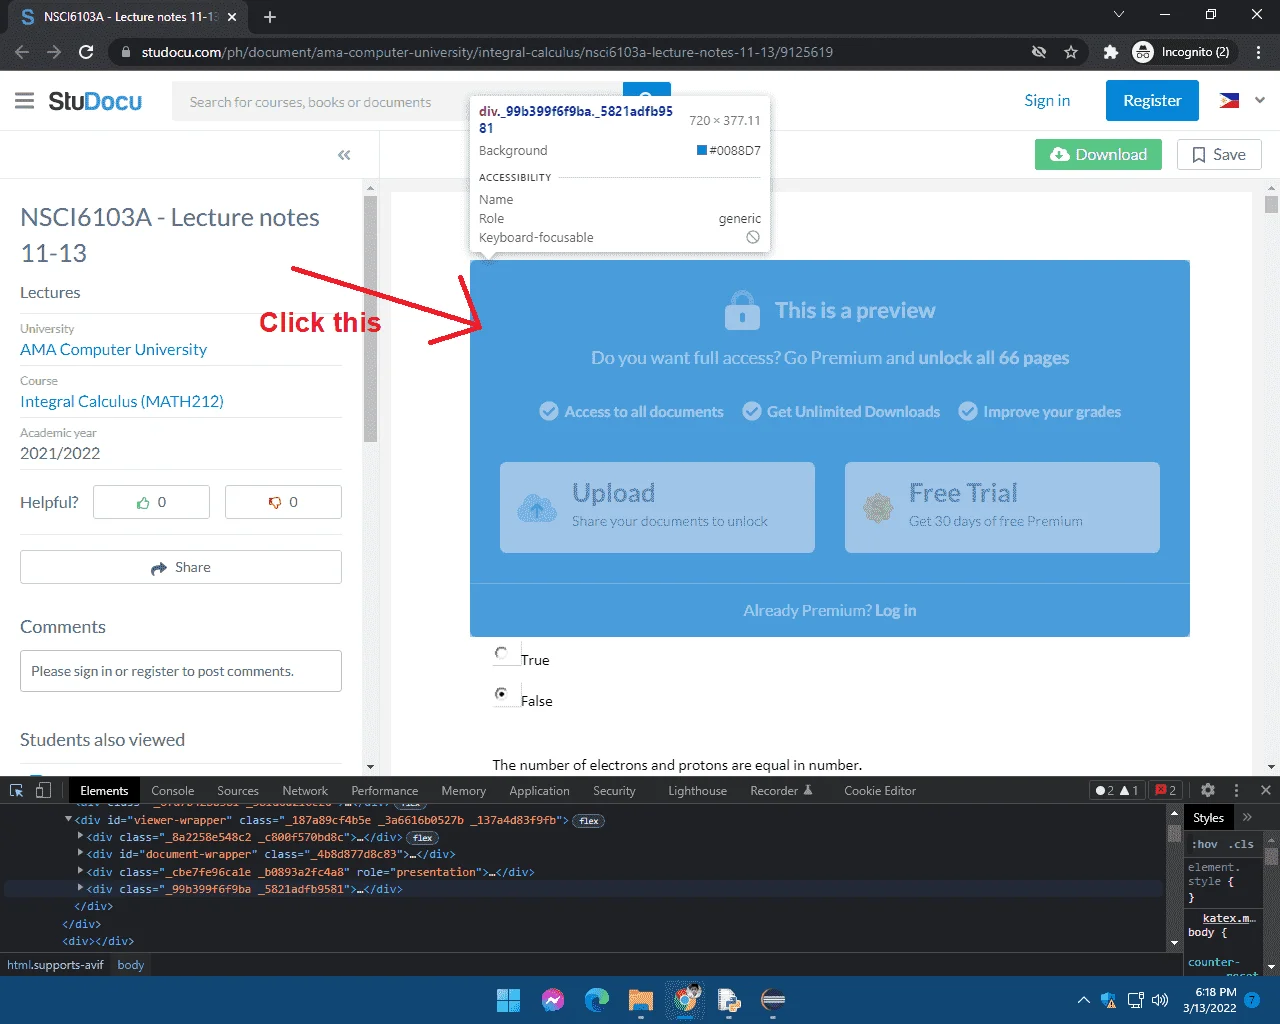
Task: Bookmark this page with the star icon
Action: tap(1071, 52)
